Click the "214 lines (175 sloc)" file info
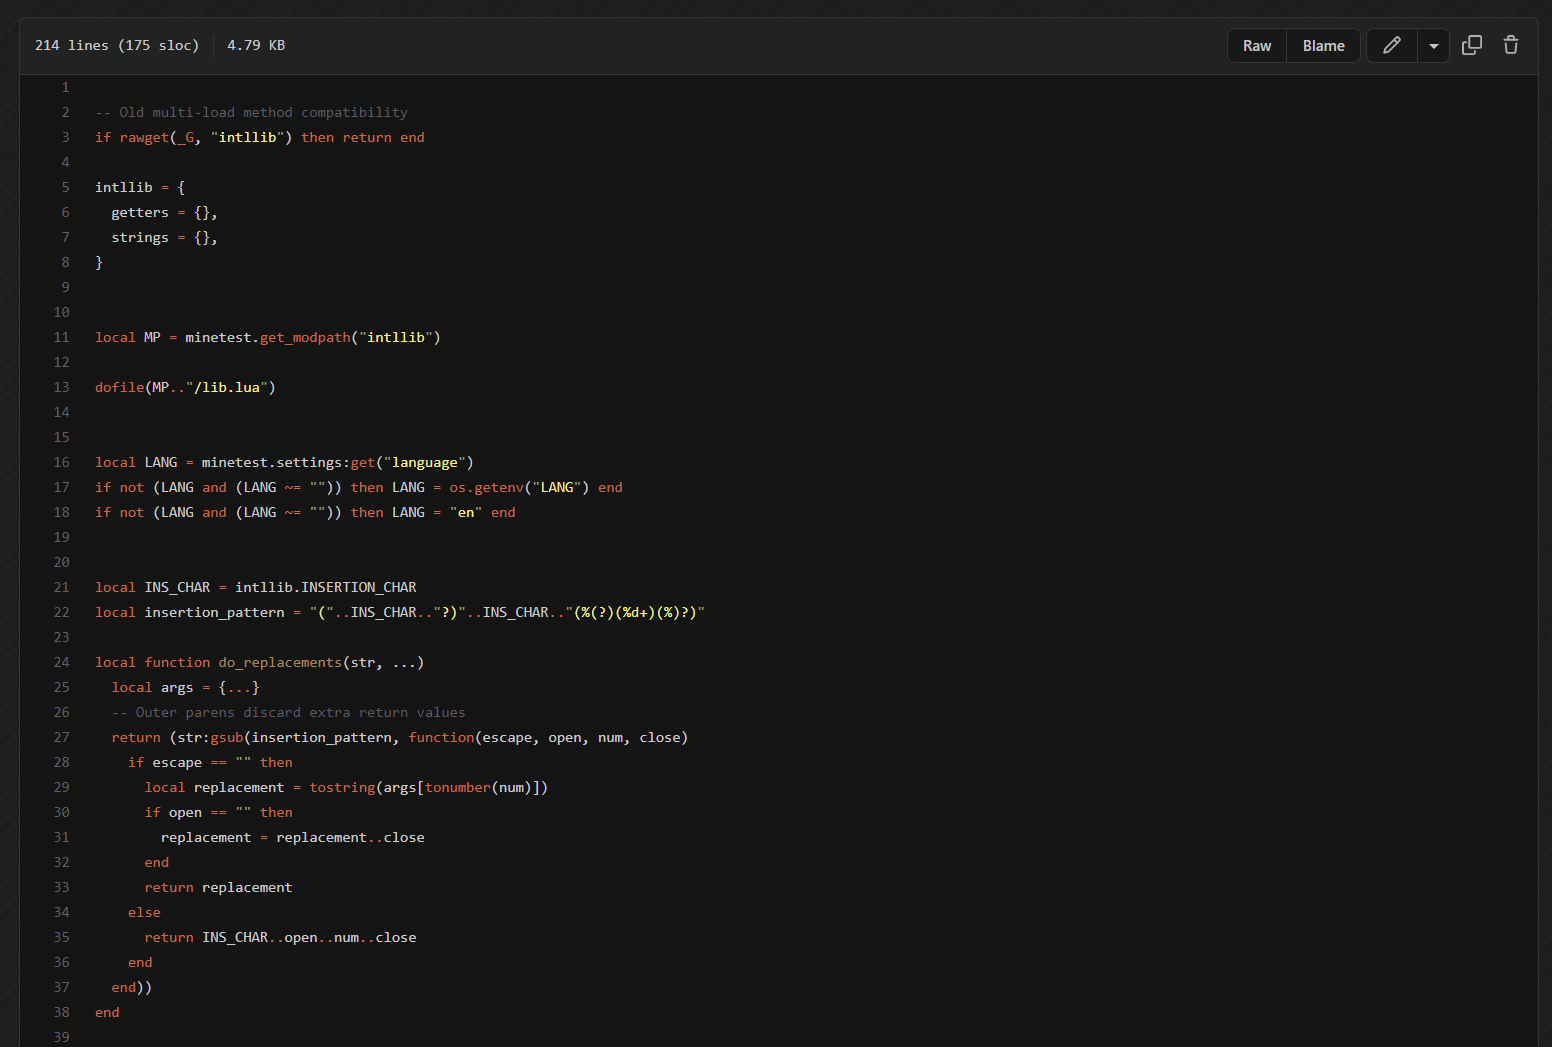Viewport: 1552px width, 1047px height. pyautogui.click(x=117, y=45)
